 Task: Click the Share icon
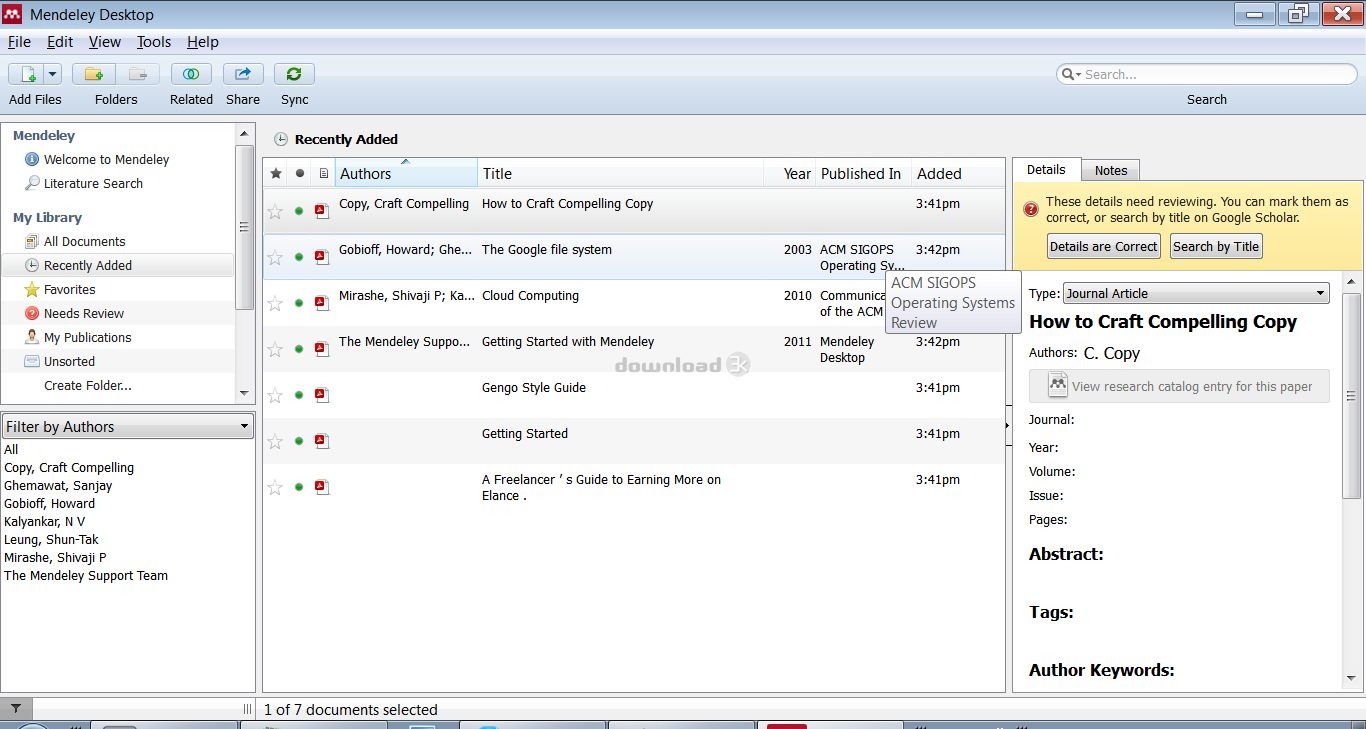(x=242, y=73)
